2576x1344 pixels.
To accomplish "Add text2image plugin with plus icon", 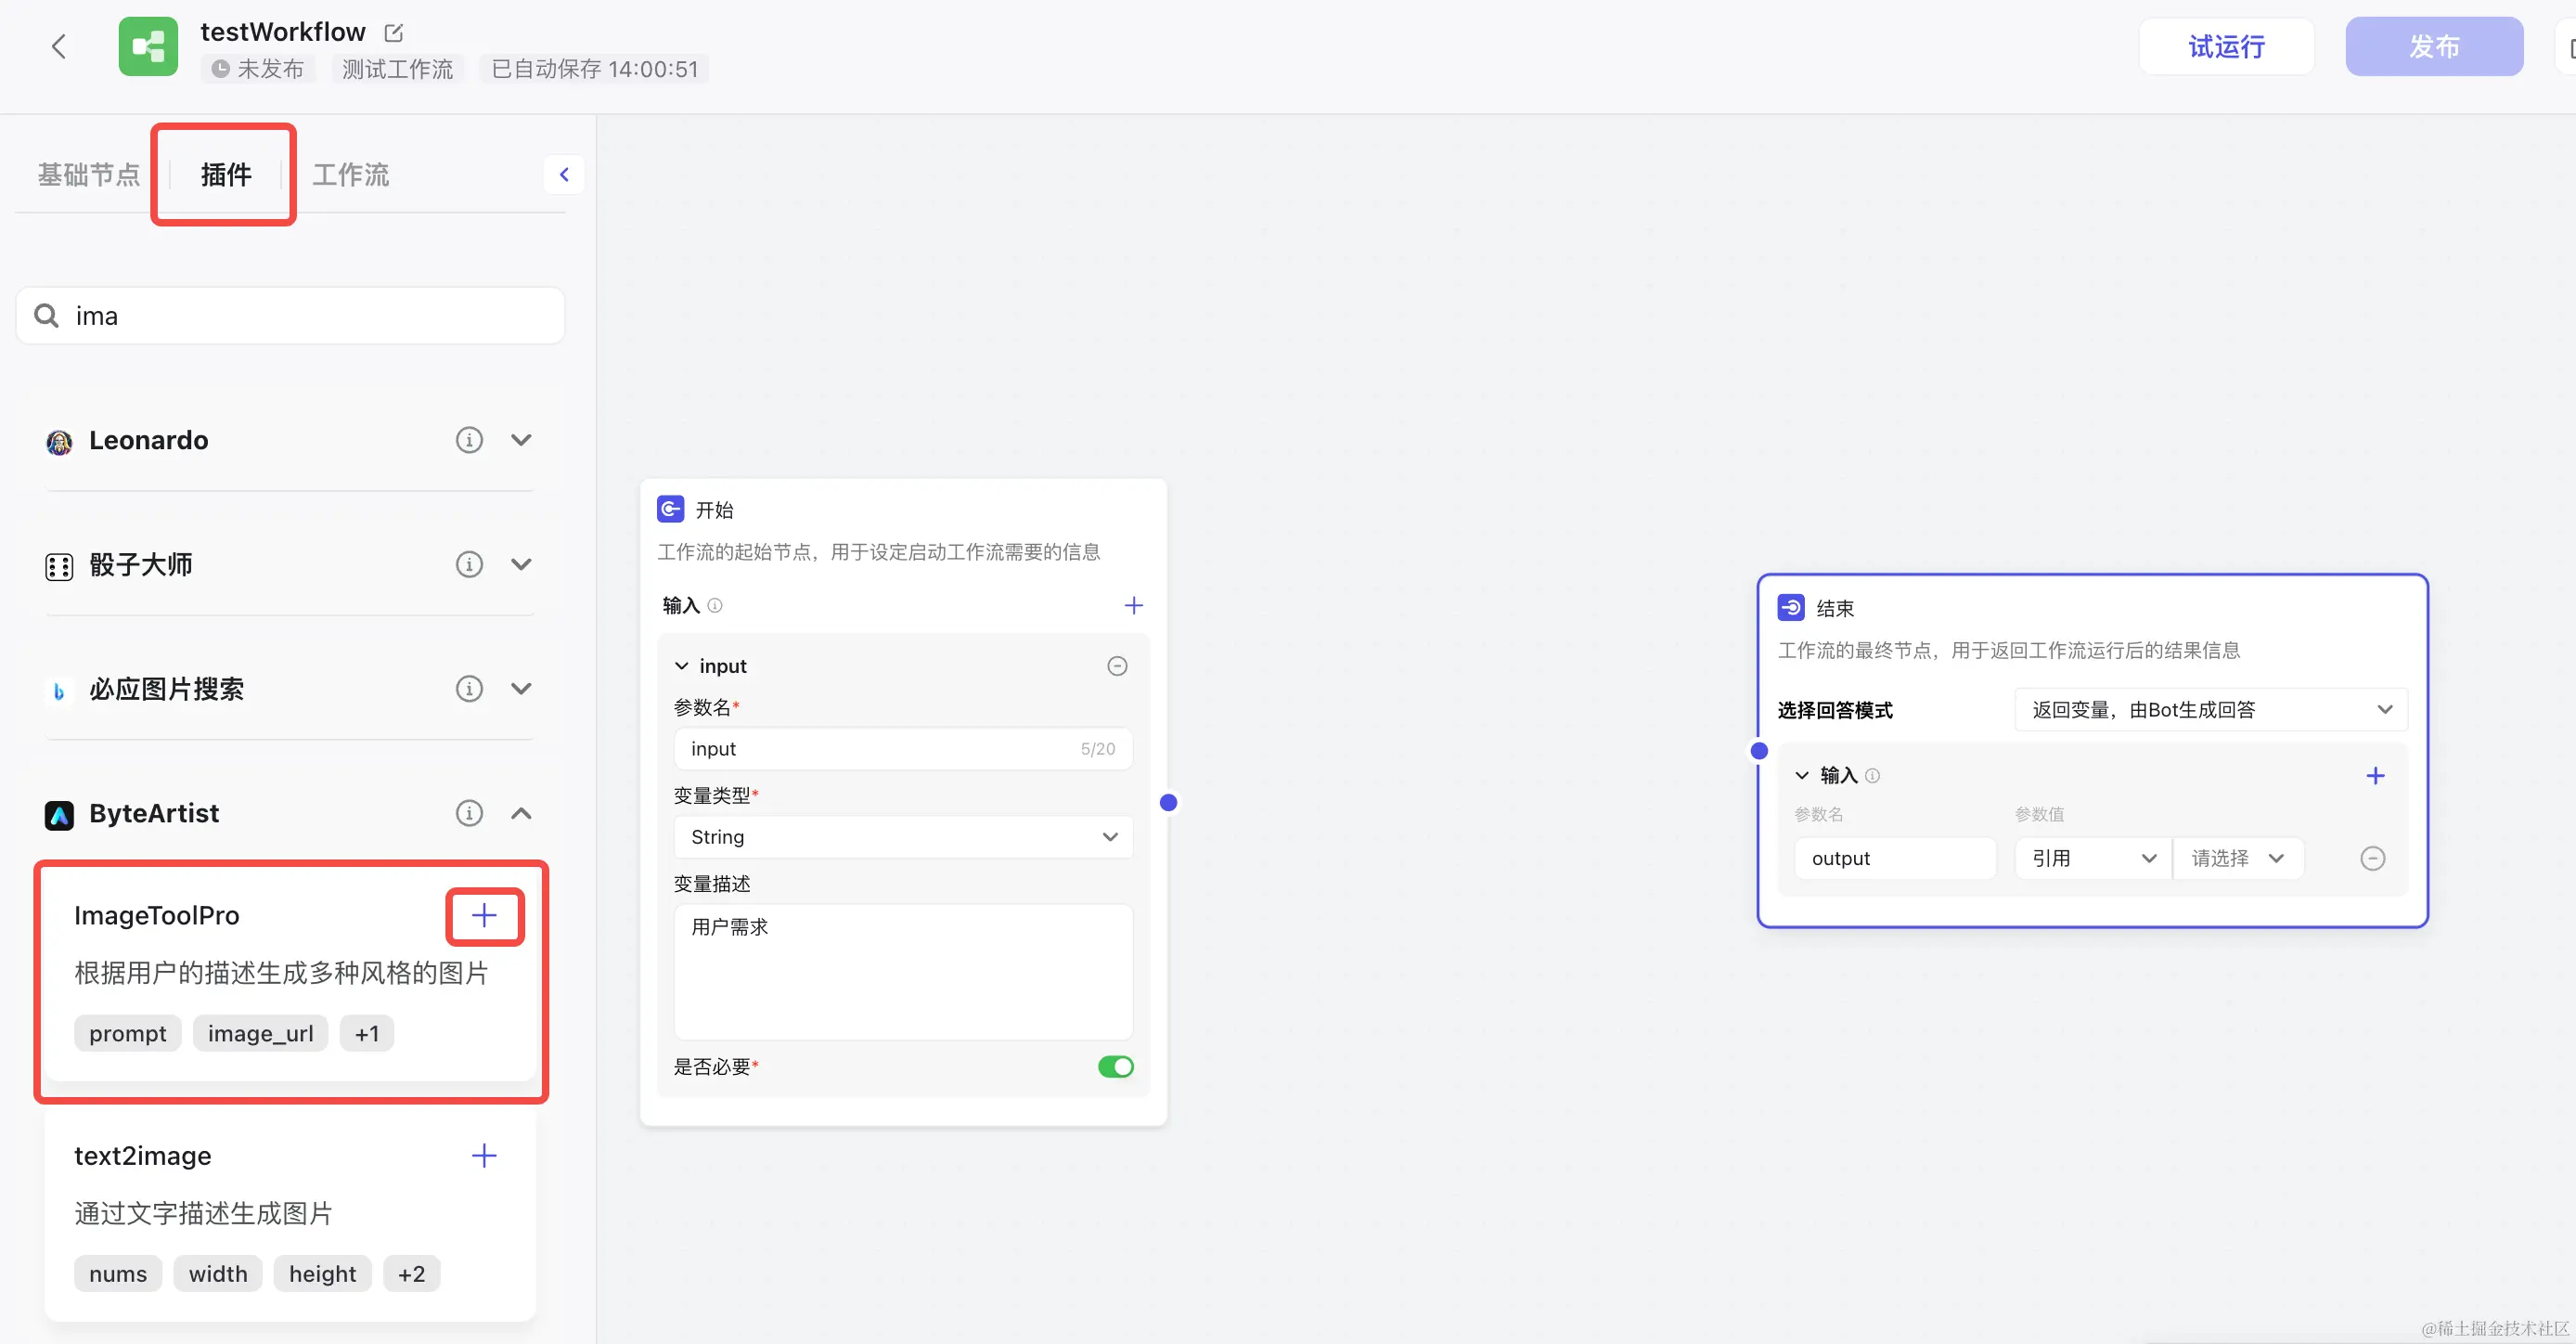I will [x=484, y=1155].
